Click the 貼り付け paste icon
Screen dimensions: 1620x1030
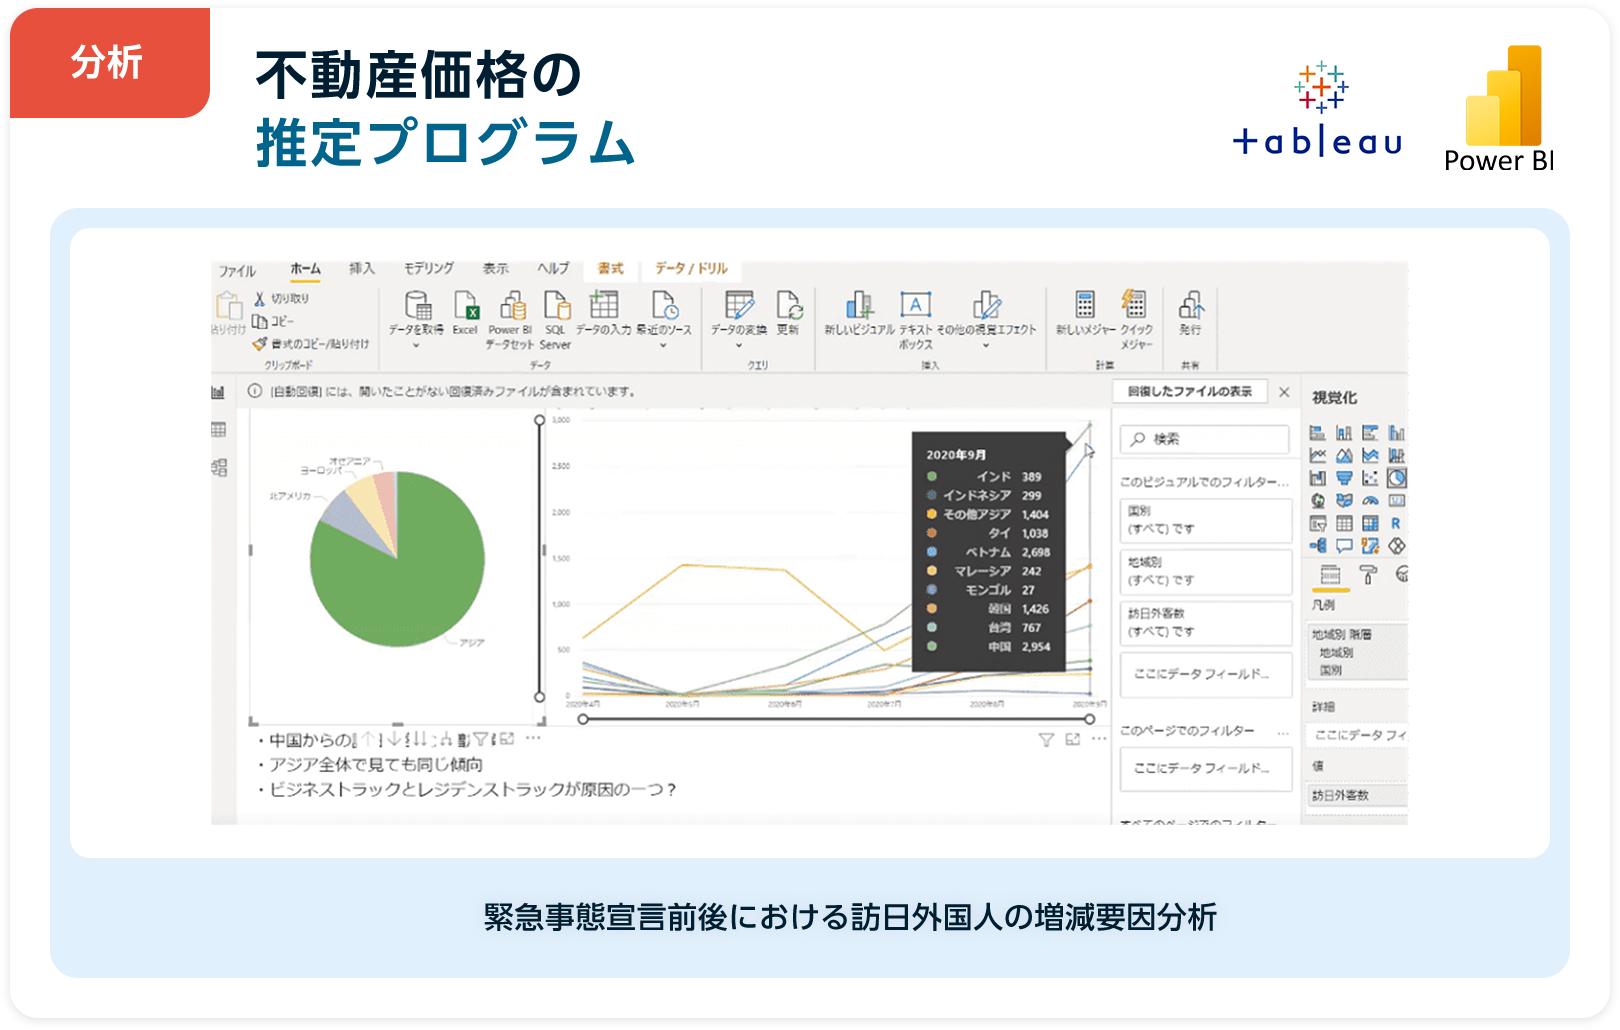(x=228, y=305)
